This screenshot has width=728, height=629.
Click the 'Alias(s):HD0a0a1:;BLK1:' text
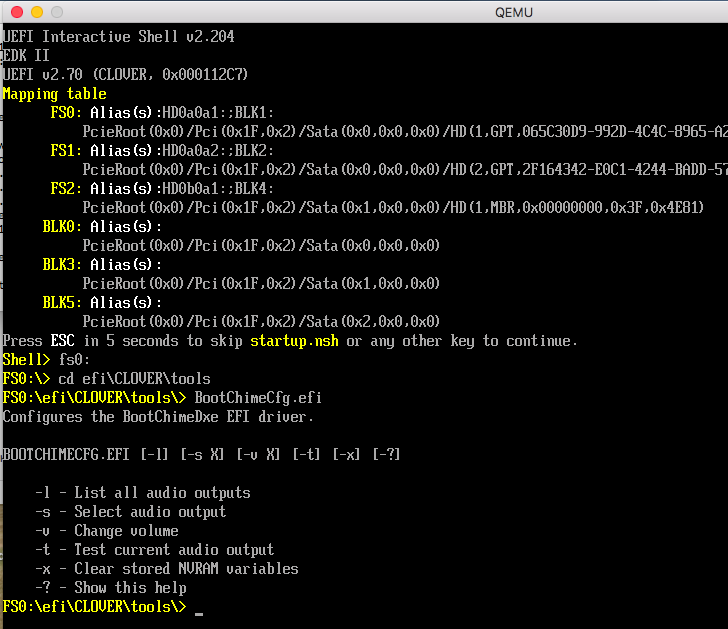pos(182,113)
